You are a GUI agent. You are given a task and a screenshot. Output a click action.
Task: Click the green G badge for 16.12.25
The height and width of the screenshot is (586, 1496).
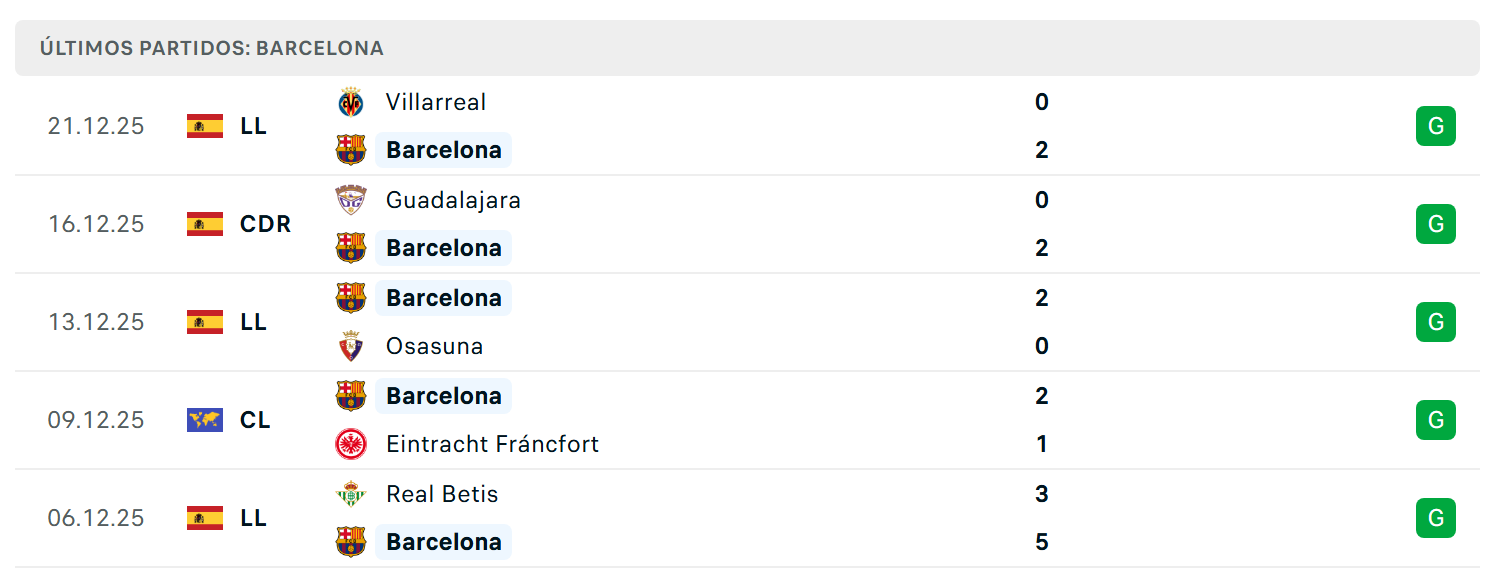pos(1436,224)
